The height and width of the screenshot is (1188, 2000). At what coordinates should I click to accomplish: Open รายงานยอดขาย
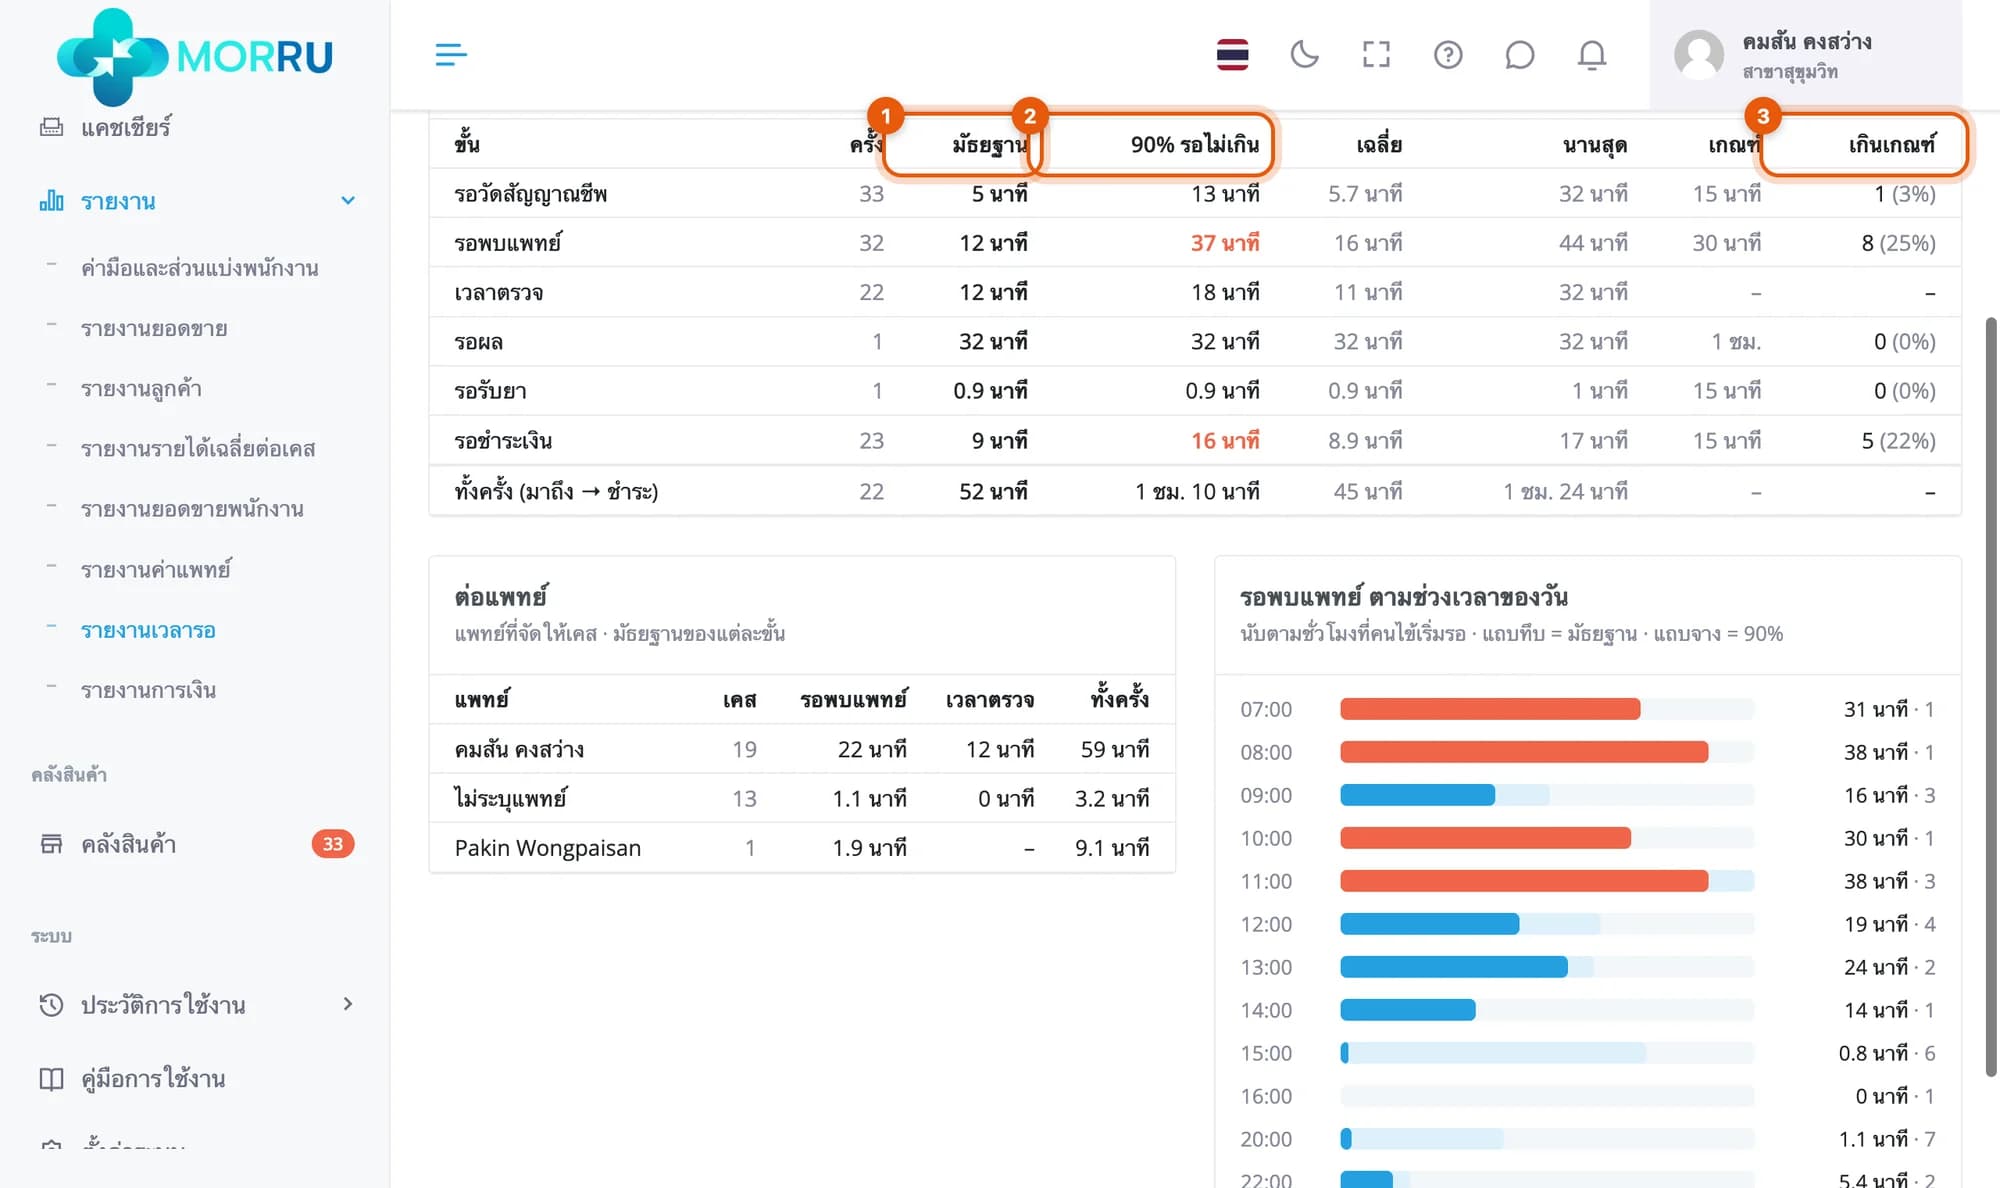154,328
